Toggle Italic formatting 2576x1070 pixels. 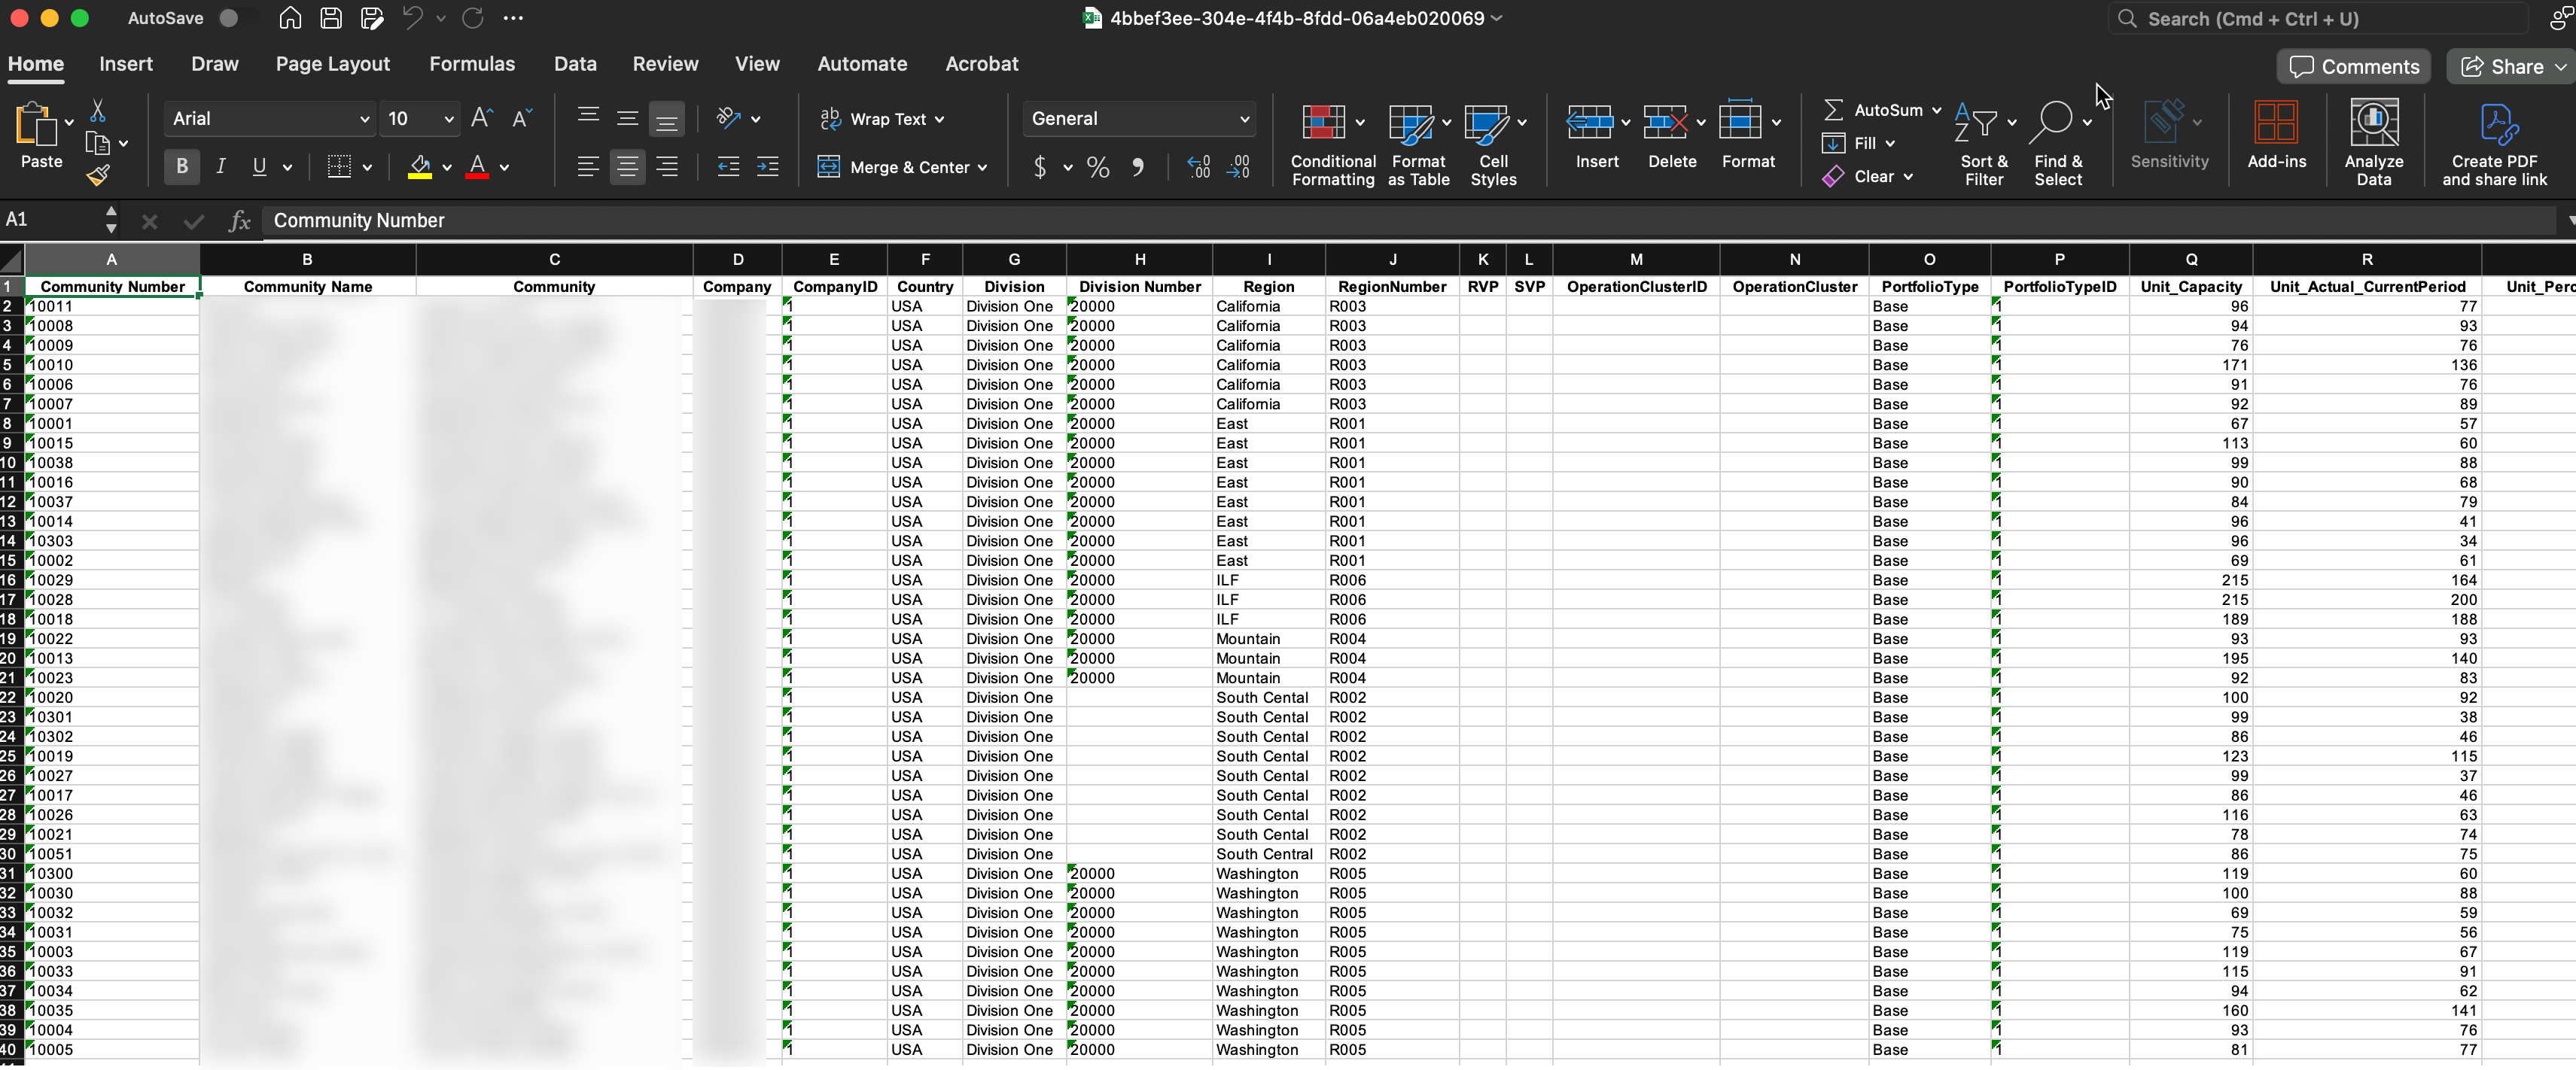pos(221,167)
